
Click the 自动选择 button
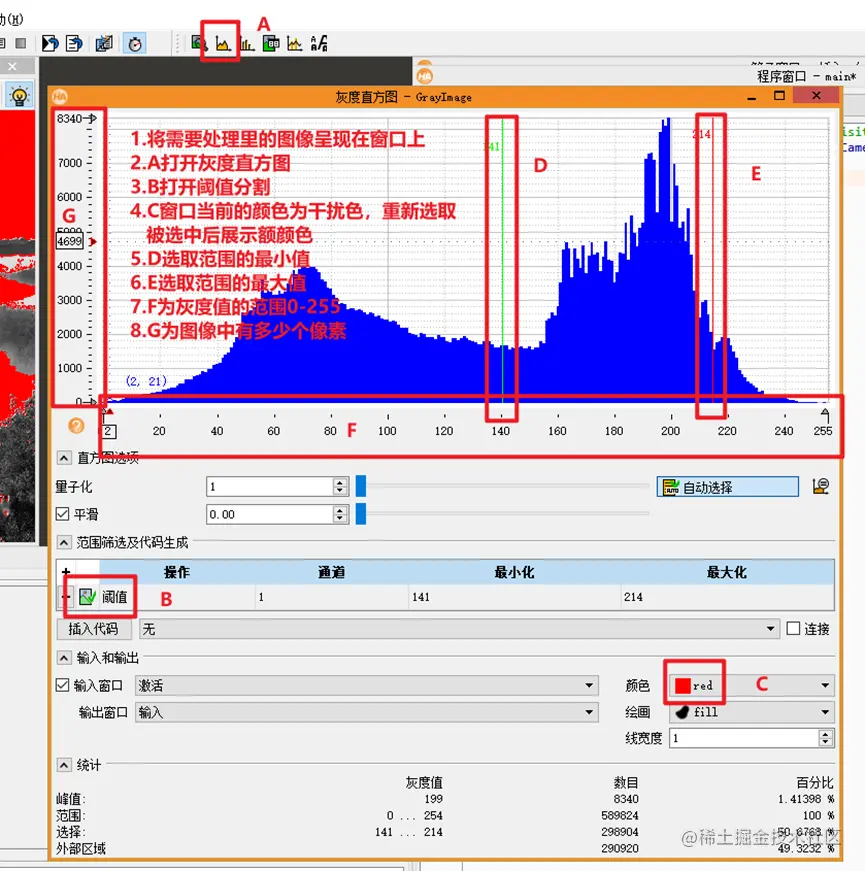(727, 487)
